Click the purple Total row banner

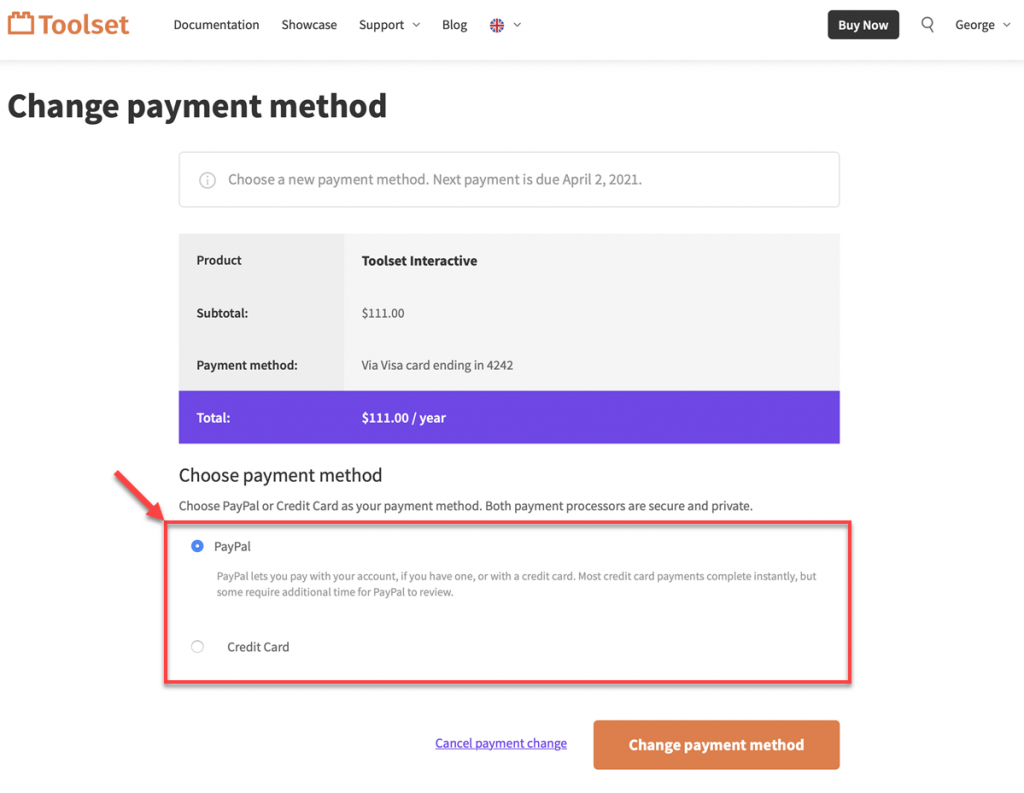point(508,417)
